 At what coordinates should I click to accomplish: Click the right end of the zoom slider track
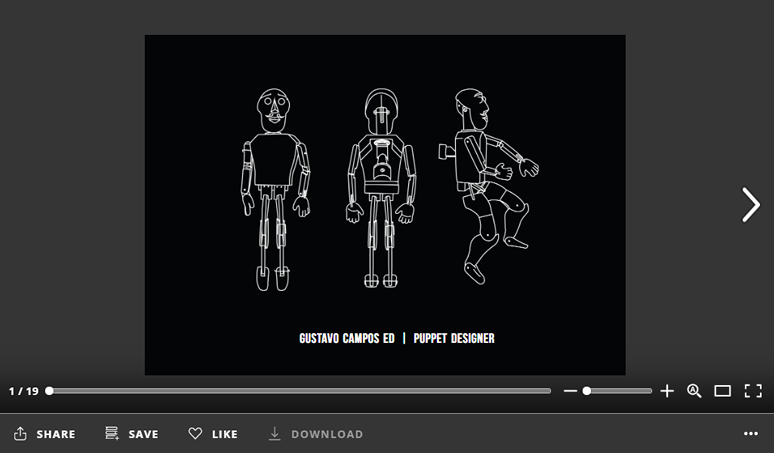tap(649, 391)
